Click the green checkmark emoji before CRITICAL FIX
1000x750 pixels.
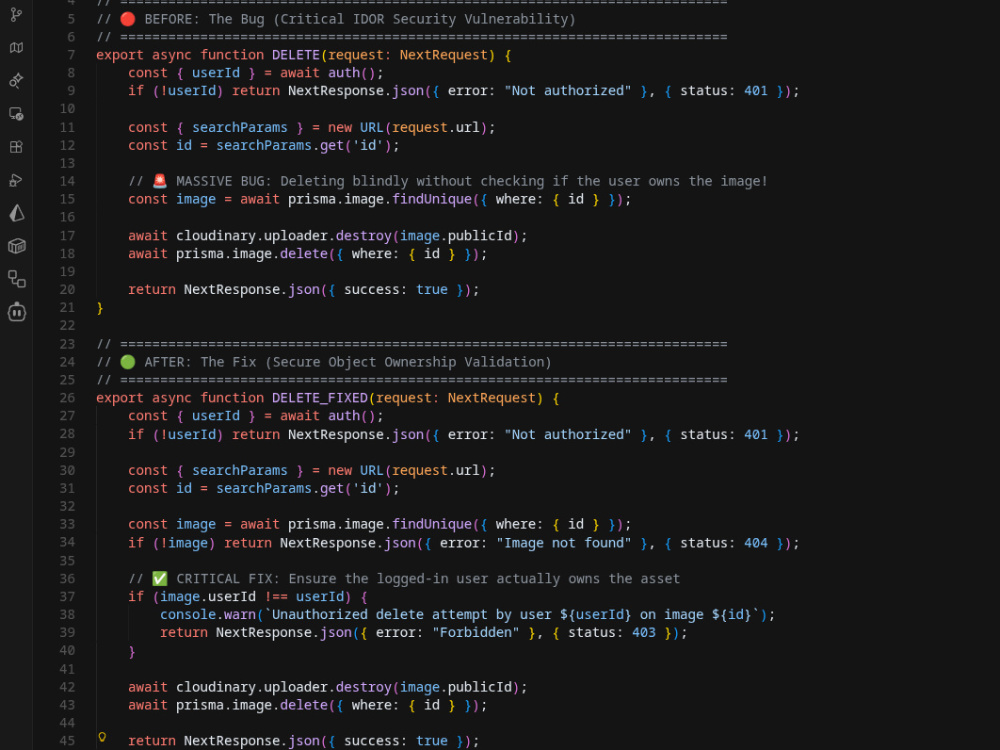tap(160, 578)
